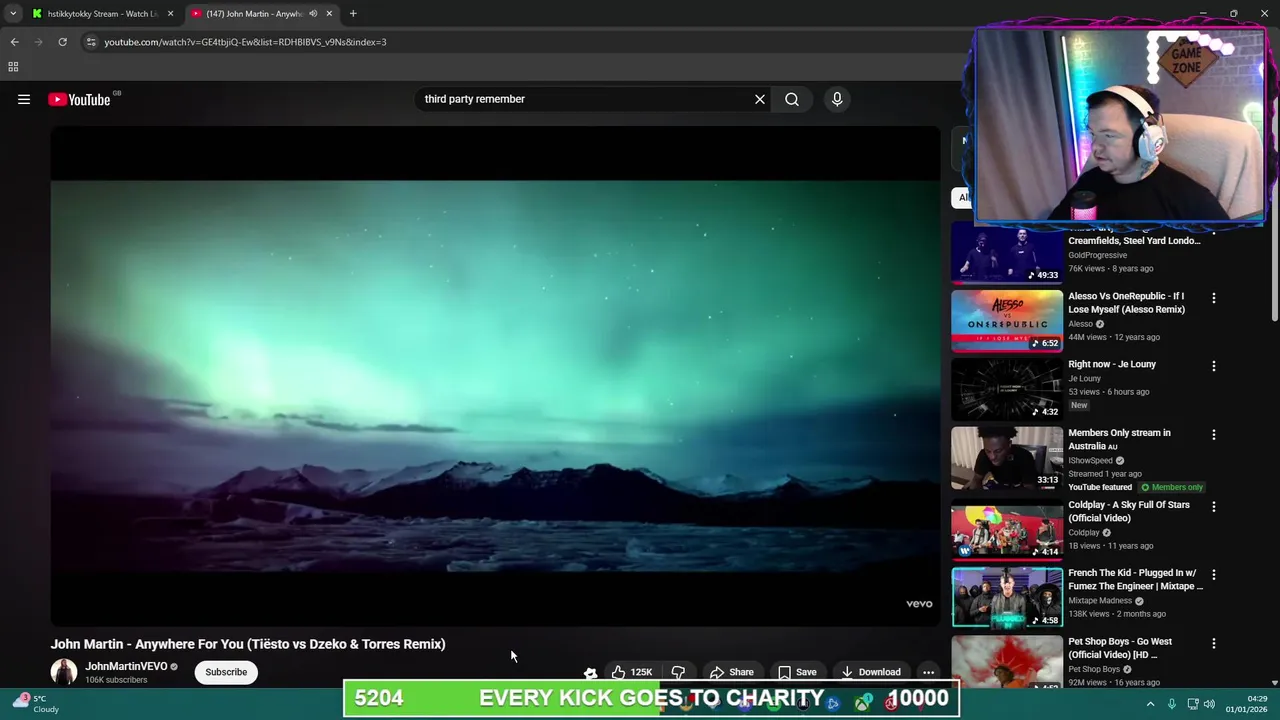The image size is (1280, 720).
Task: Show hidden system tray icons chevron
Action: 1150,704
